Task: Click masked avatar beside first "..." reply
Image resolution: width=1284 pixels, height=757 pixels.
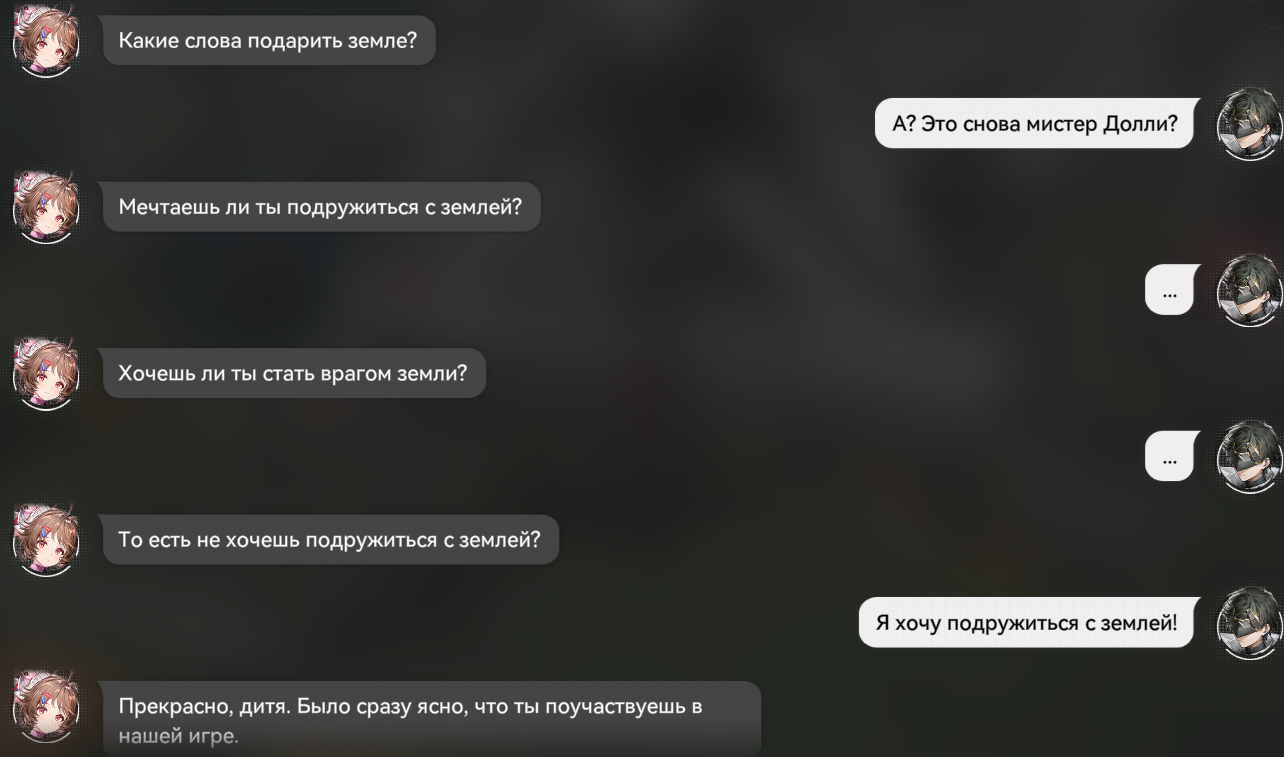Action: click(1249, 291)
